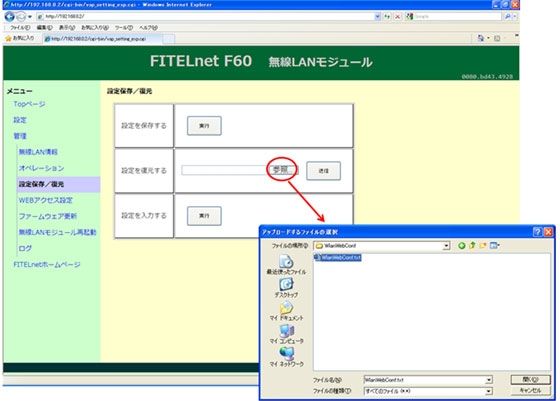Click the キャンセル button in file dialog
The width and height of the screenshot is (560, 401).
coord(530,391)
